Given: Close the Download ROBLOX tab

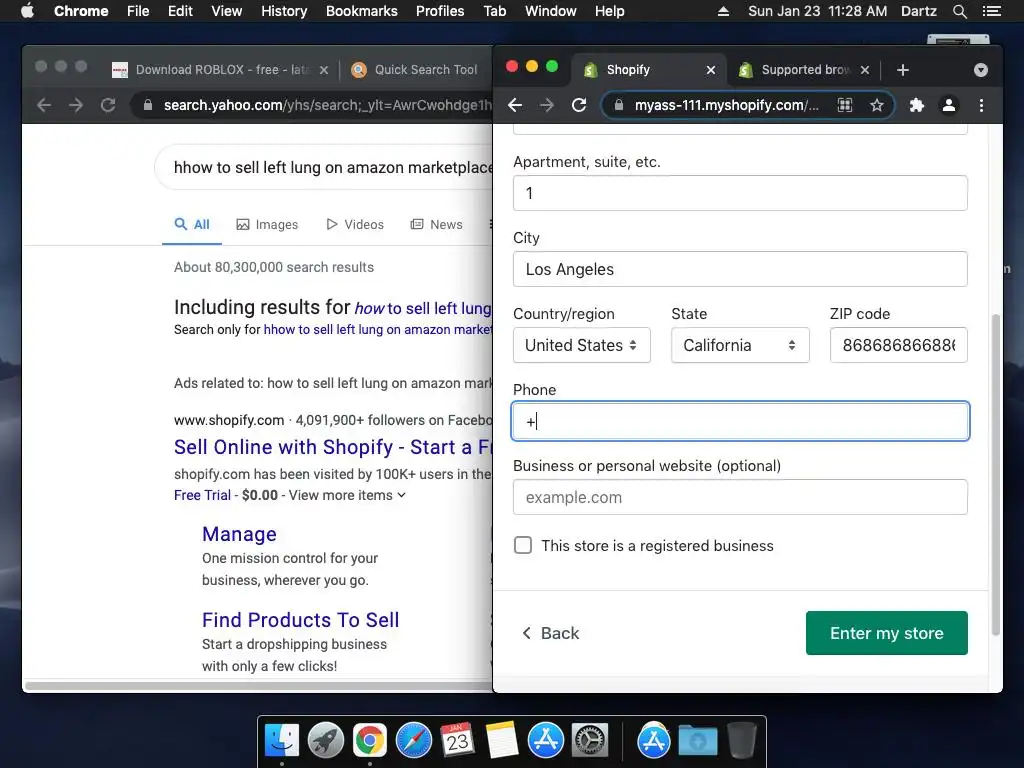Looking at the screenshot, I should point(323,70).
